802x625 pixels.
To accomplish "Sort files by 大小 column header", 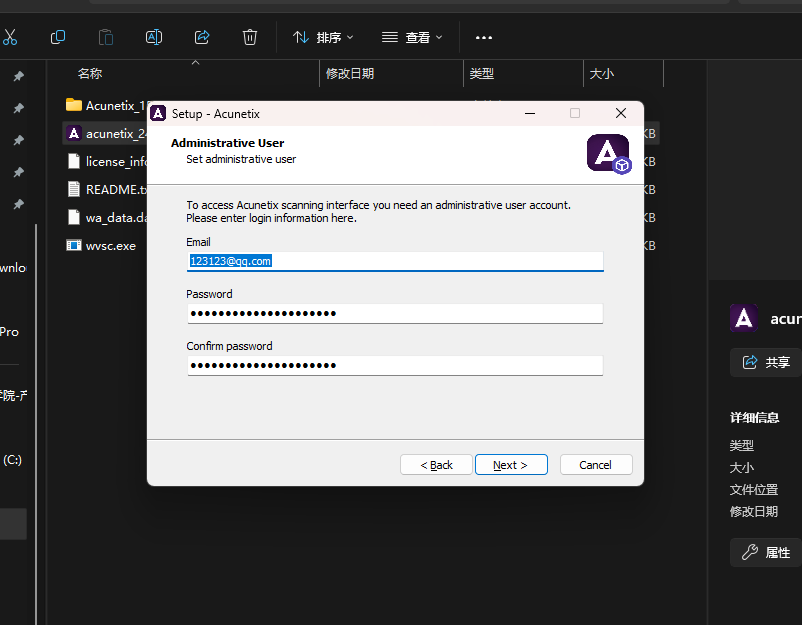I will click(x=602, y=74).
